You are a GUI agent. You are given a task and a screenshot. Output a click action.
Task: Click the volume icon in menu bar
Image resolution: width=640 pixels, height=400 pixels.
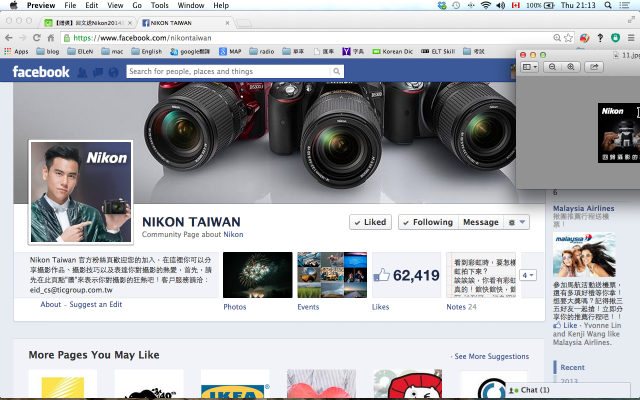click(500, 5)
